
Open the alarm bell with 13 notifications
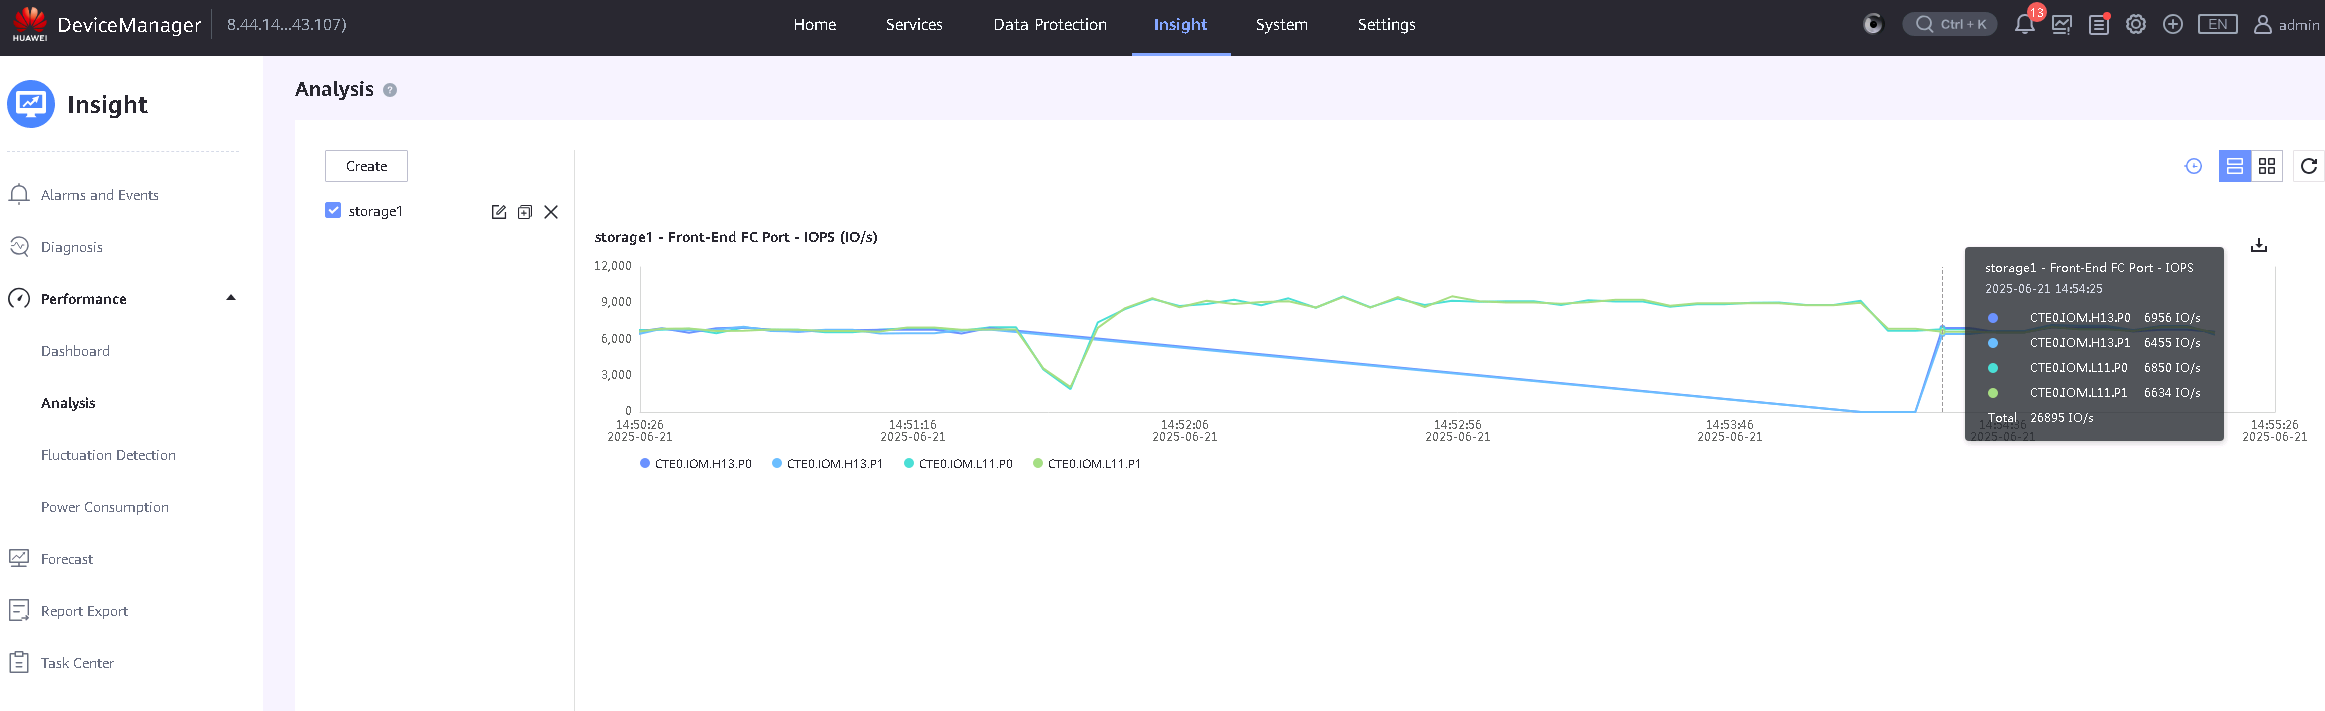2025,24
